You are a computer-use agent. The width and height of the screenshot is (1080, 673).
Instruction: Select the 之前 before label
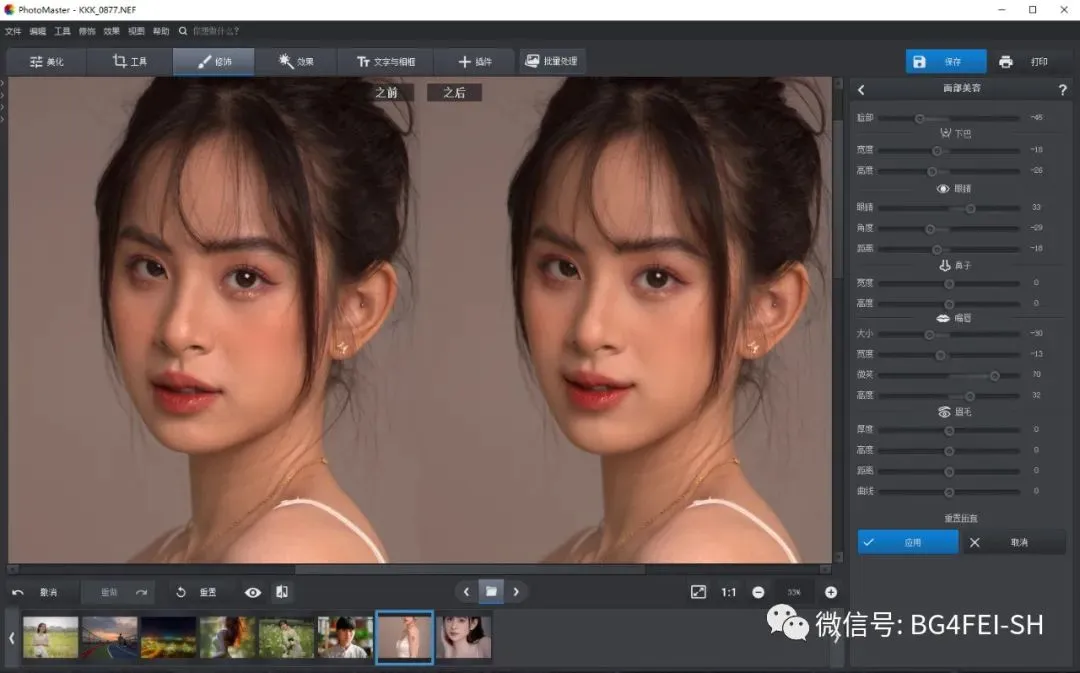point(386,92)
